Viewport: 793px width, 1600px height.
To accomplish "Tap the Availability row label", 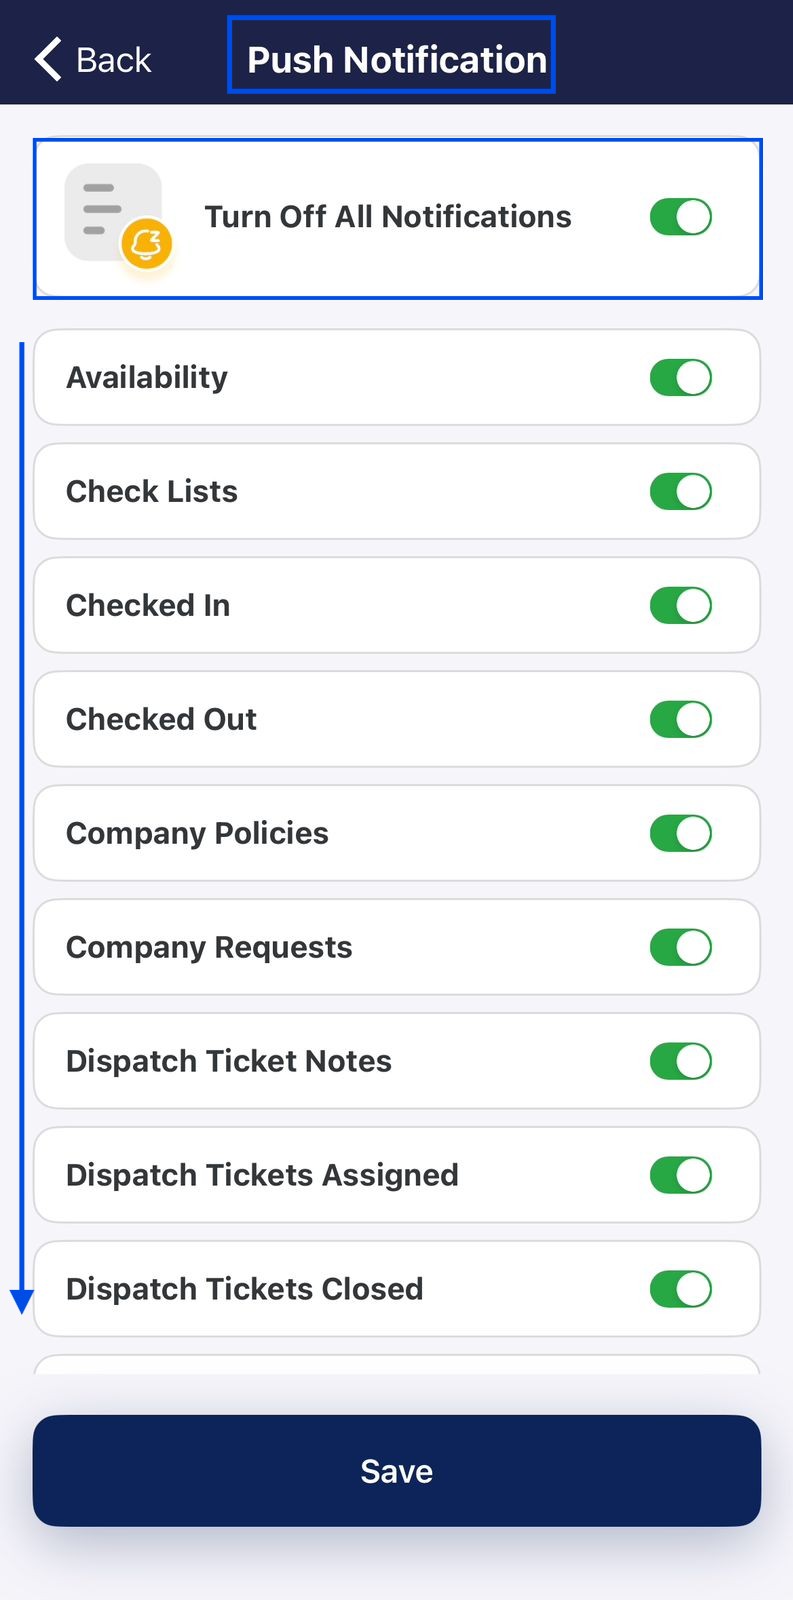I will coord(147,378).
